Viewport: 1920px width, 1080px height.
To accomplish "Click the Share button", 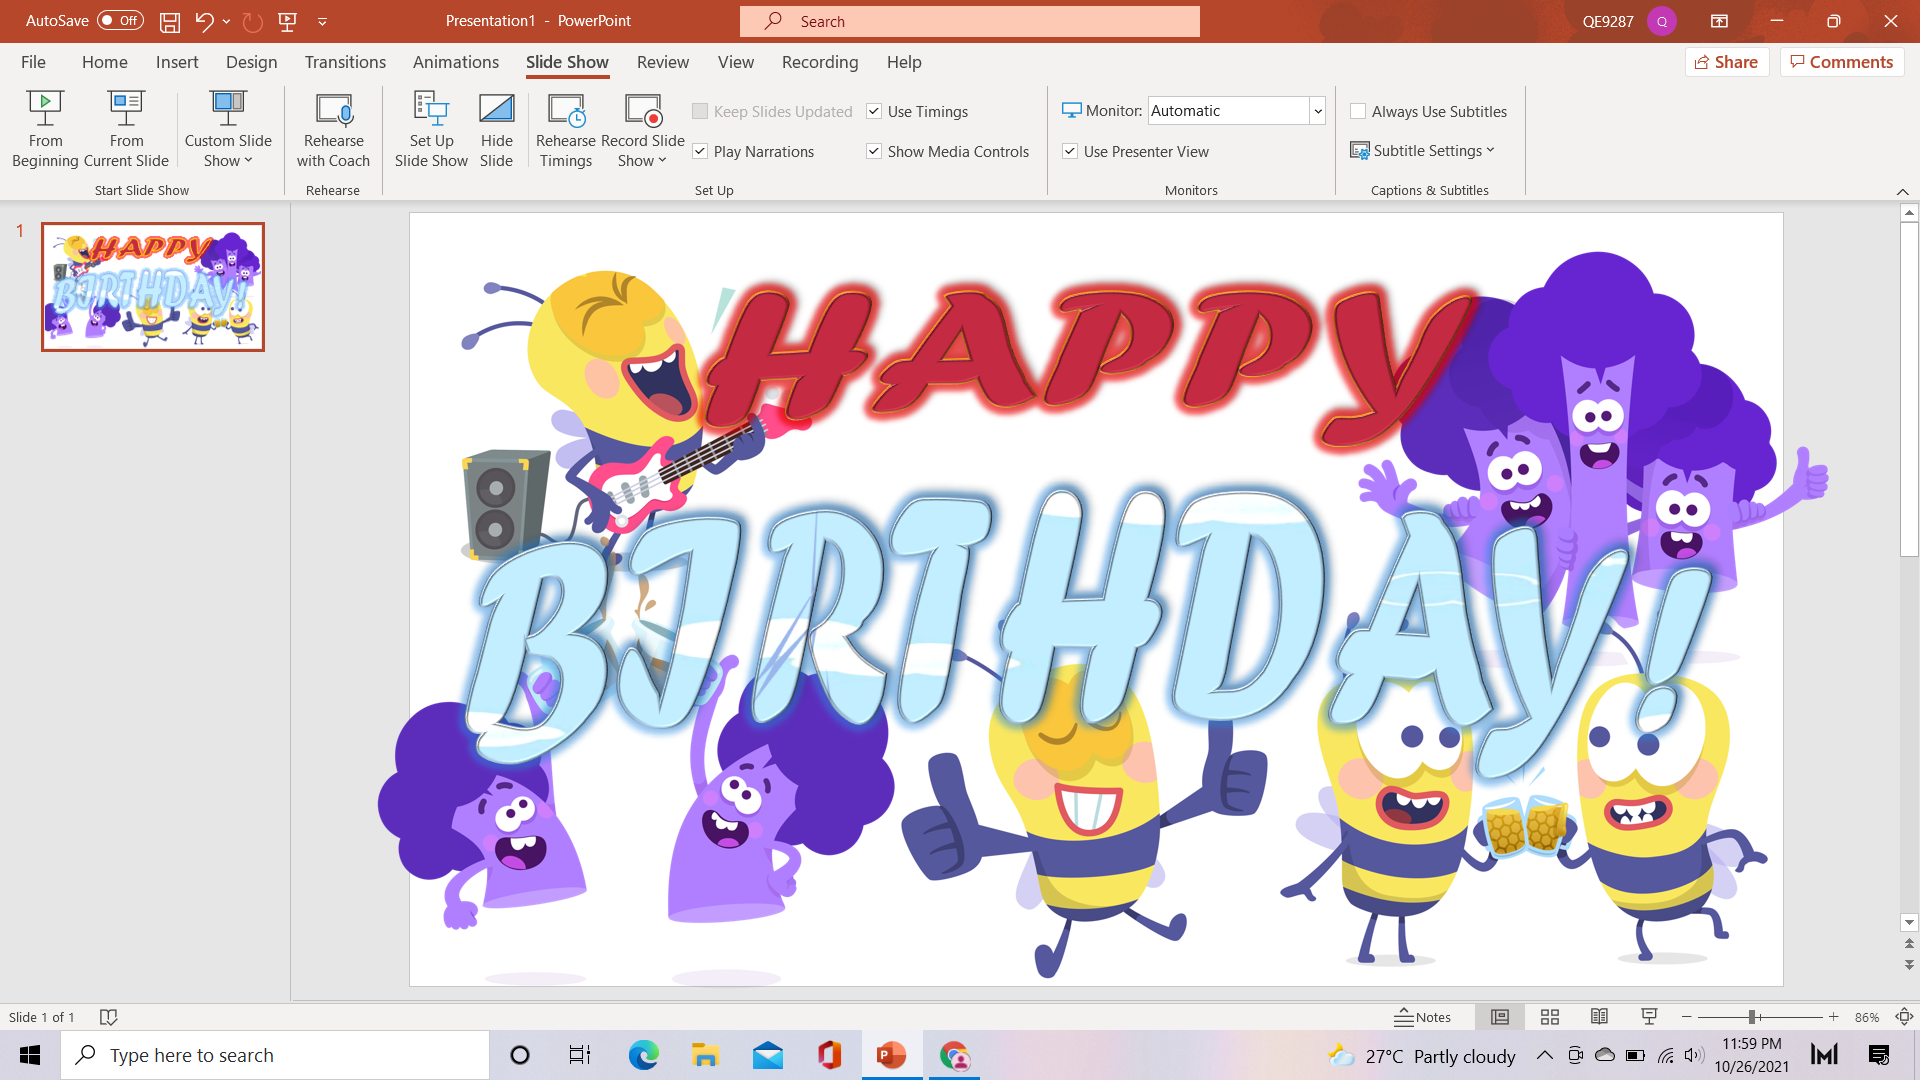I will coord(1727,62).
